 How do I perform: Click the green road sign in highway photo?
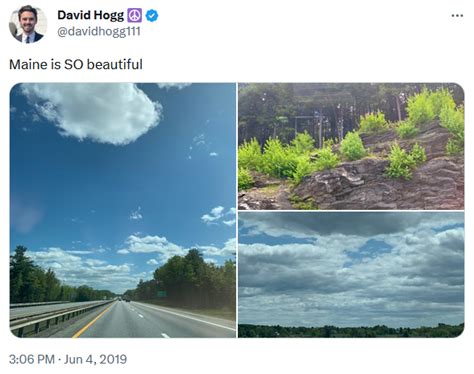[162, 294]
